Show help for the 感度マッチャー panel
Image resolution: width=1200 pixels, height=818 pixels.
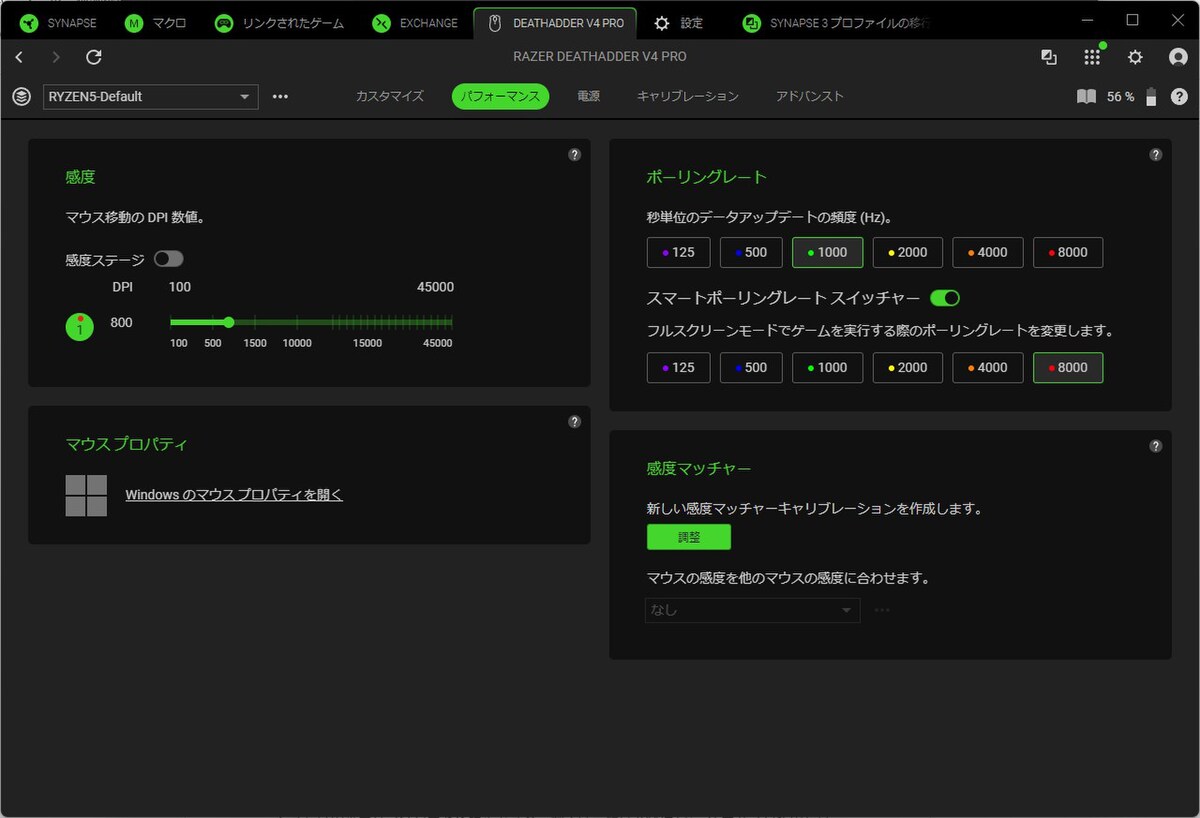point(1156,446)
